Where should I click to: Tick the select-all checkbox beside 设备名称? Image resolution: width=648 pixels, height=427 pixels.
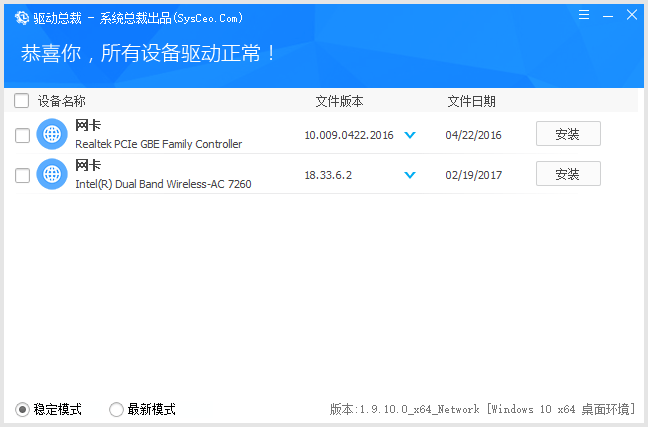click(22, 101)
